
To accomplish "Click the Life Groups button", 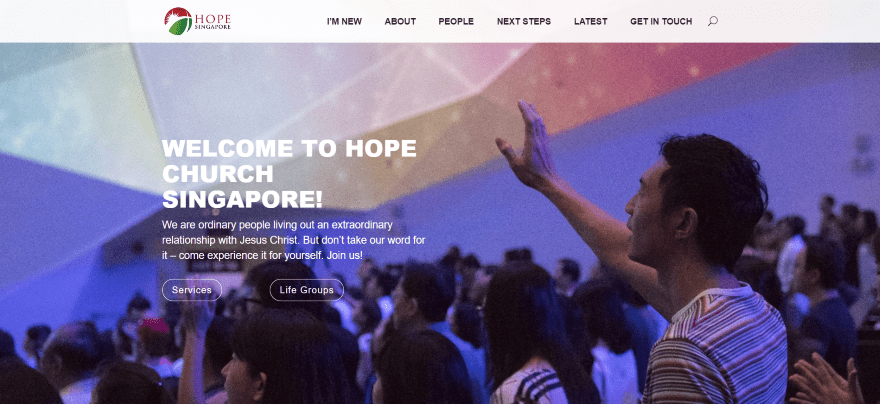I will 306,290.
